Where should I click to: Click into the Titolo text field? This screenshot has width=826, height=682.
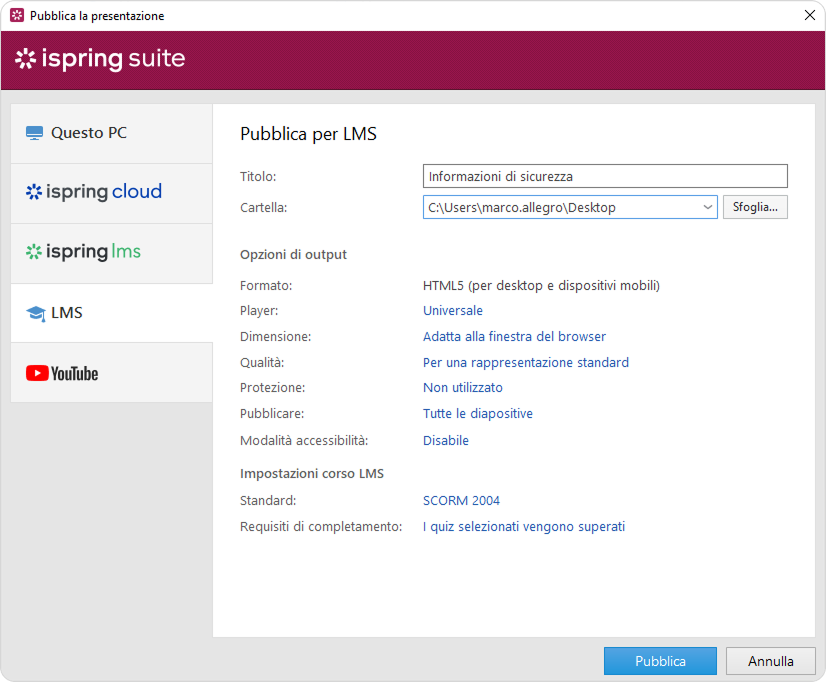[604, 177]
